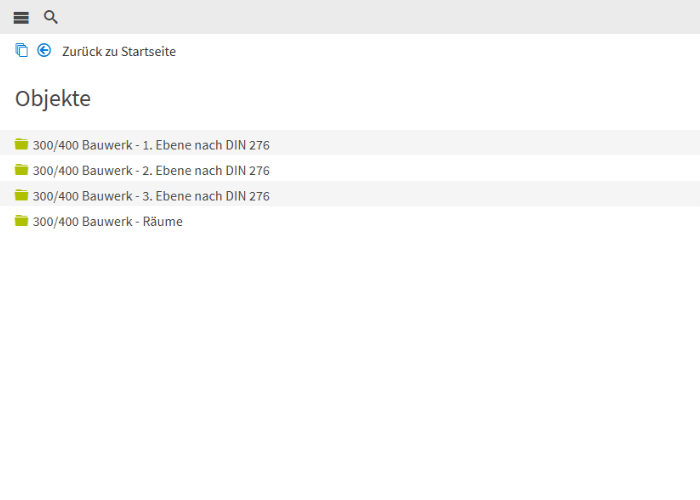Click the blue back arrow icon
700x500 pixels.
tap(44, 50)
